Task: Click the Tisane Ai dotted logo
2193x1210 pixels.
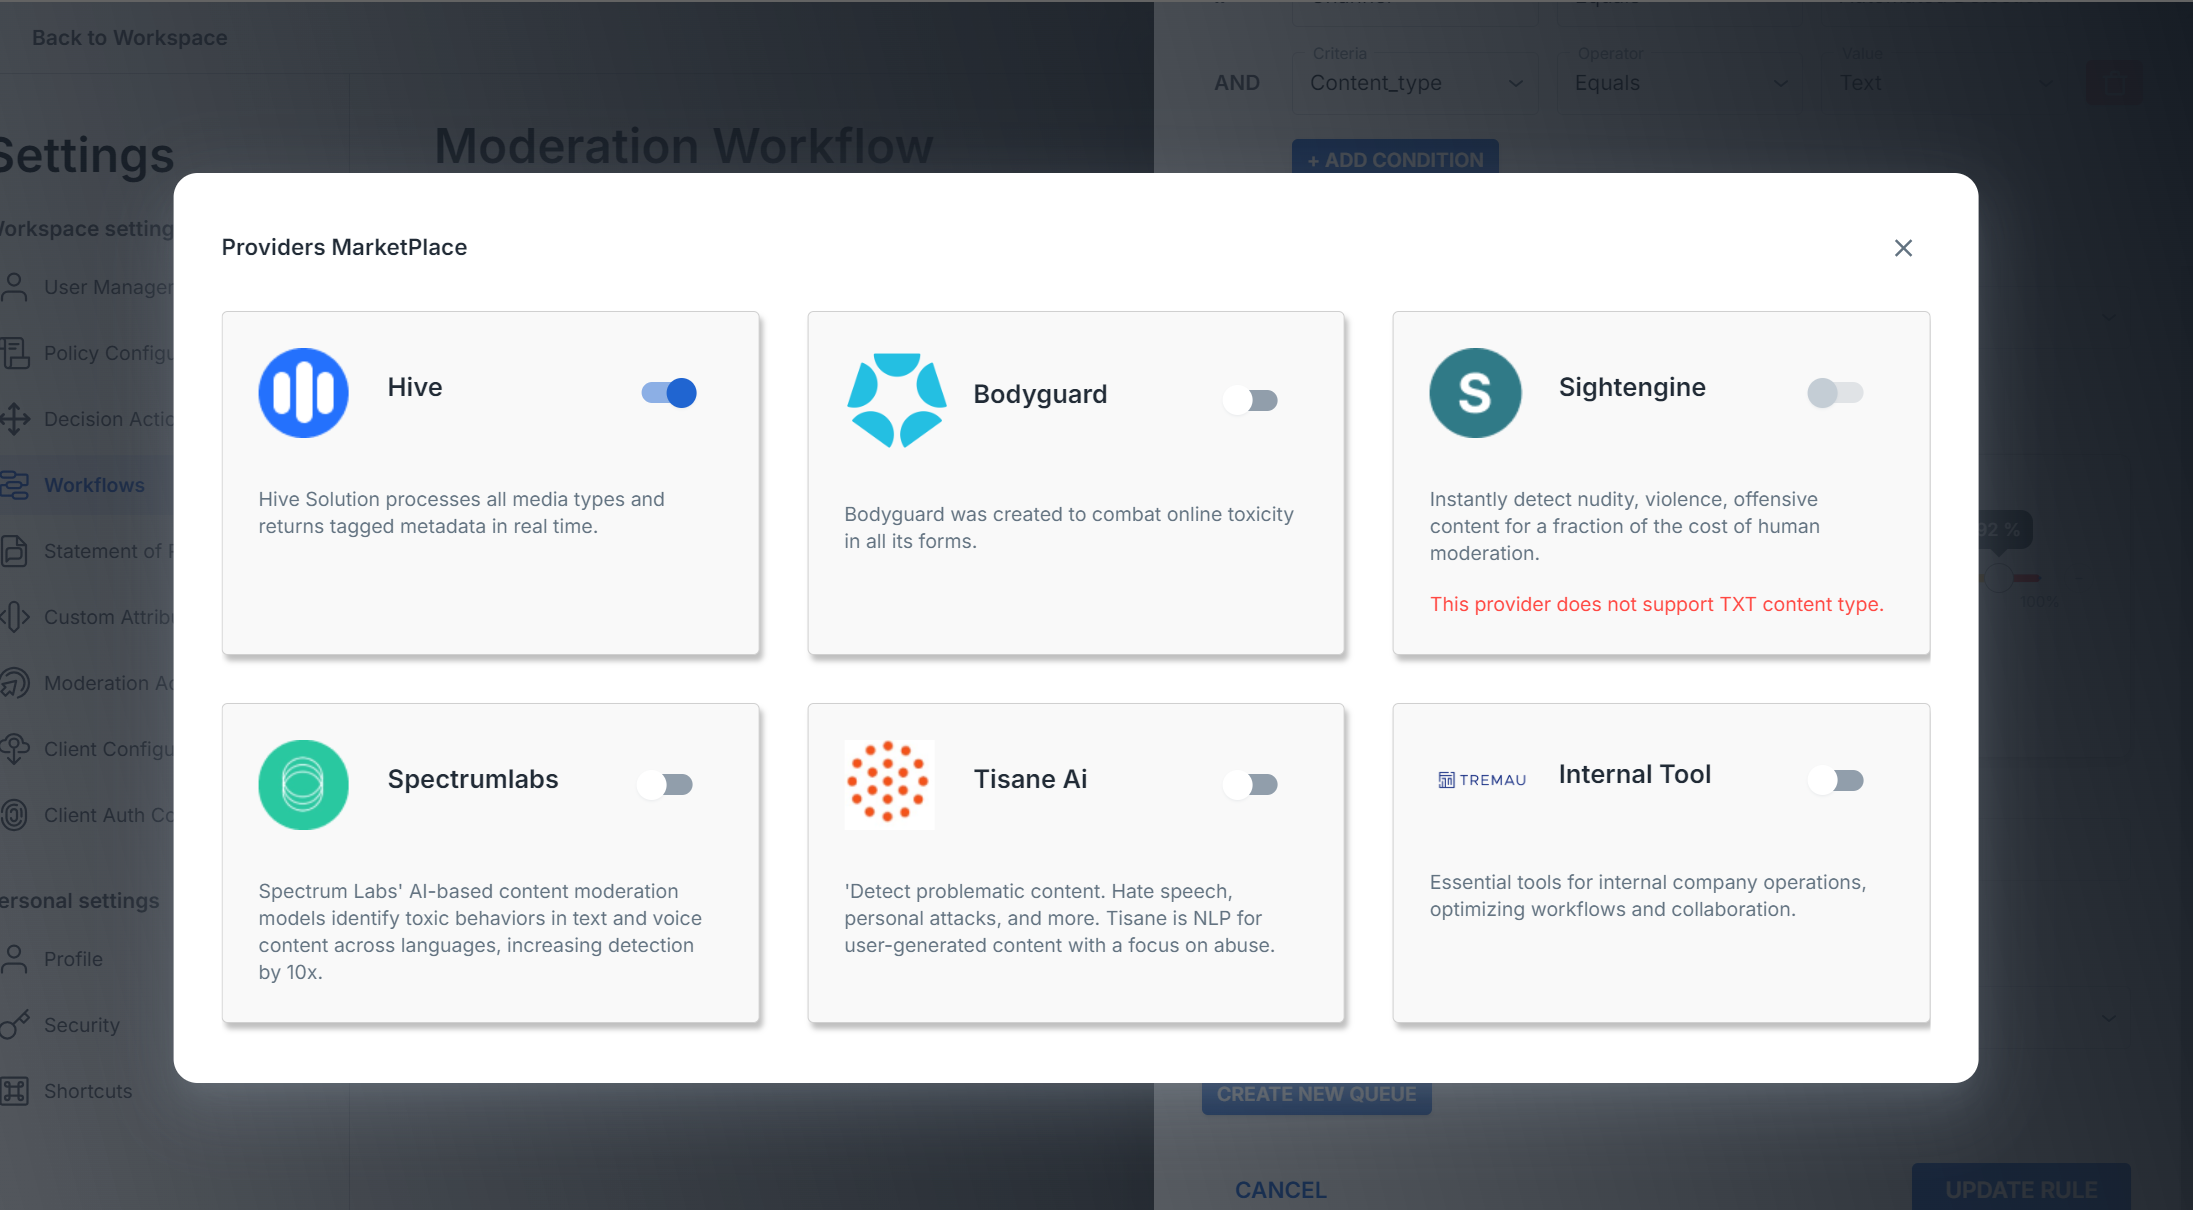Action: click(x=889, y=785)
